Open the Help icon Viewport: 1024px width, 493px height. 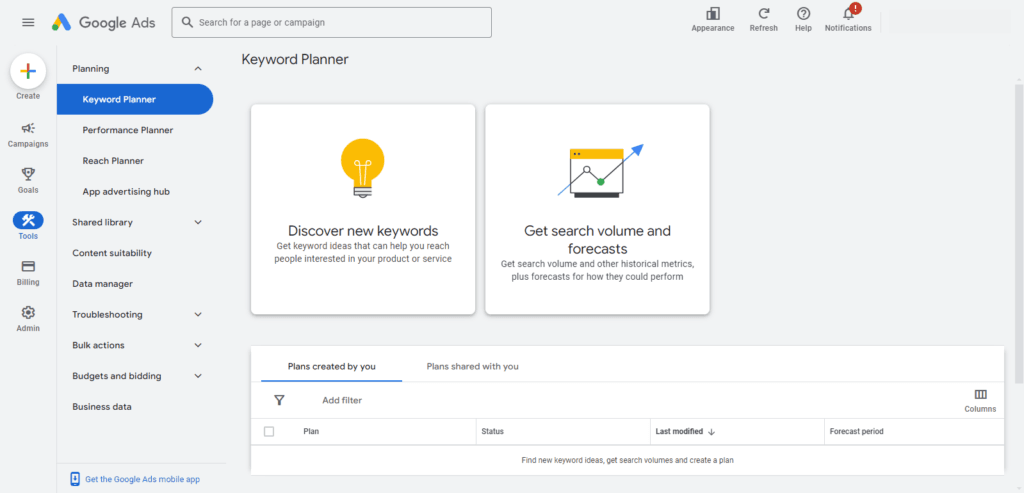pos(803,14)
